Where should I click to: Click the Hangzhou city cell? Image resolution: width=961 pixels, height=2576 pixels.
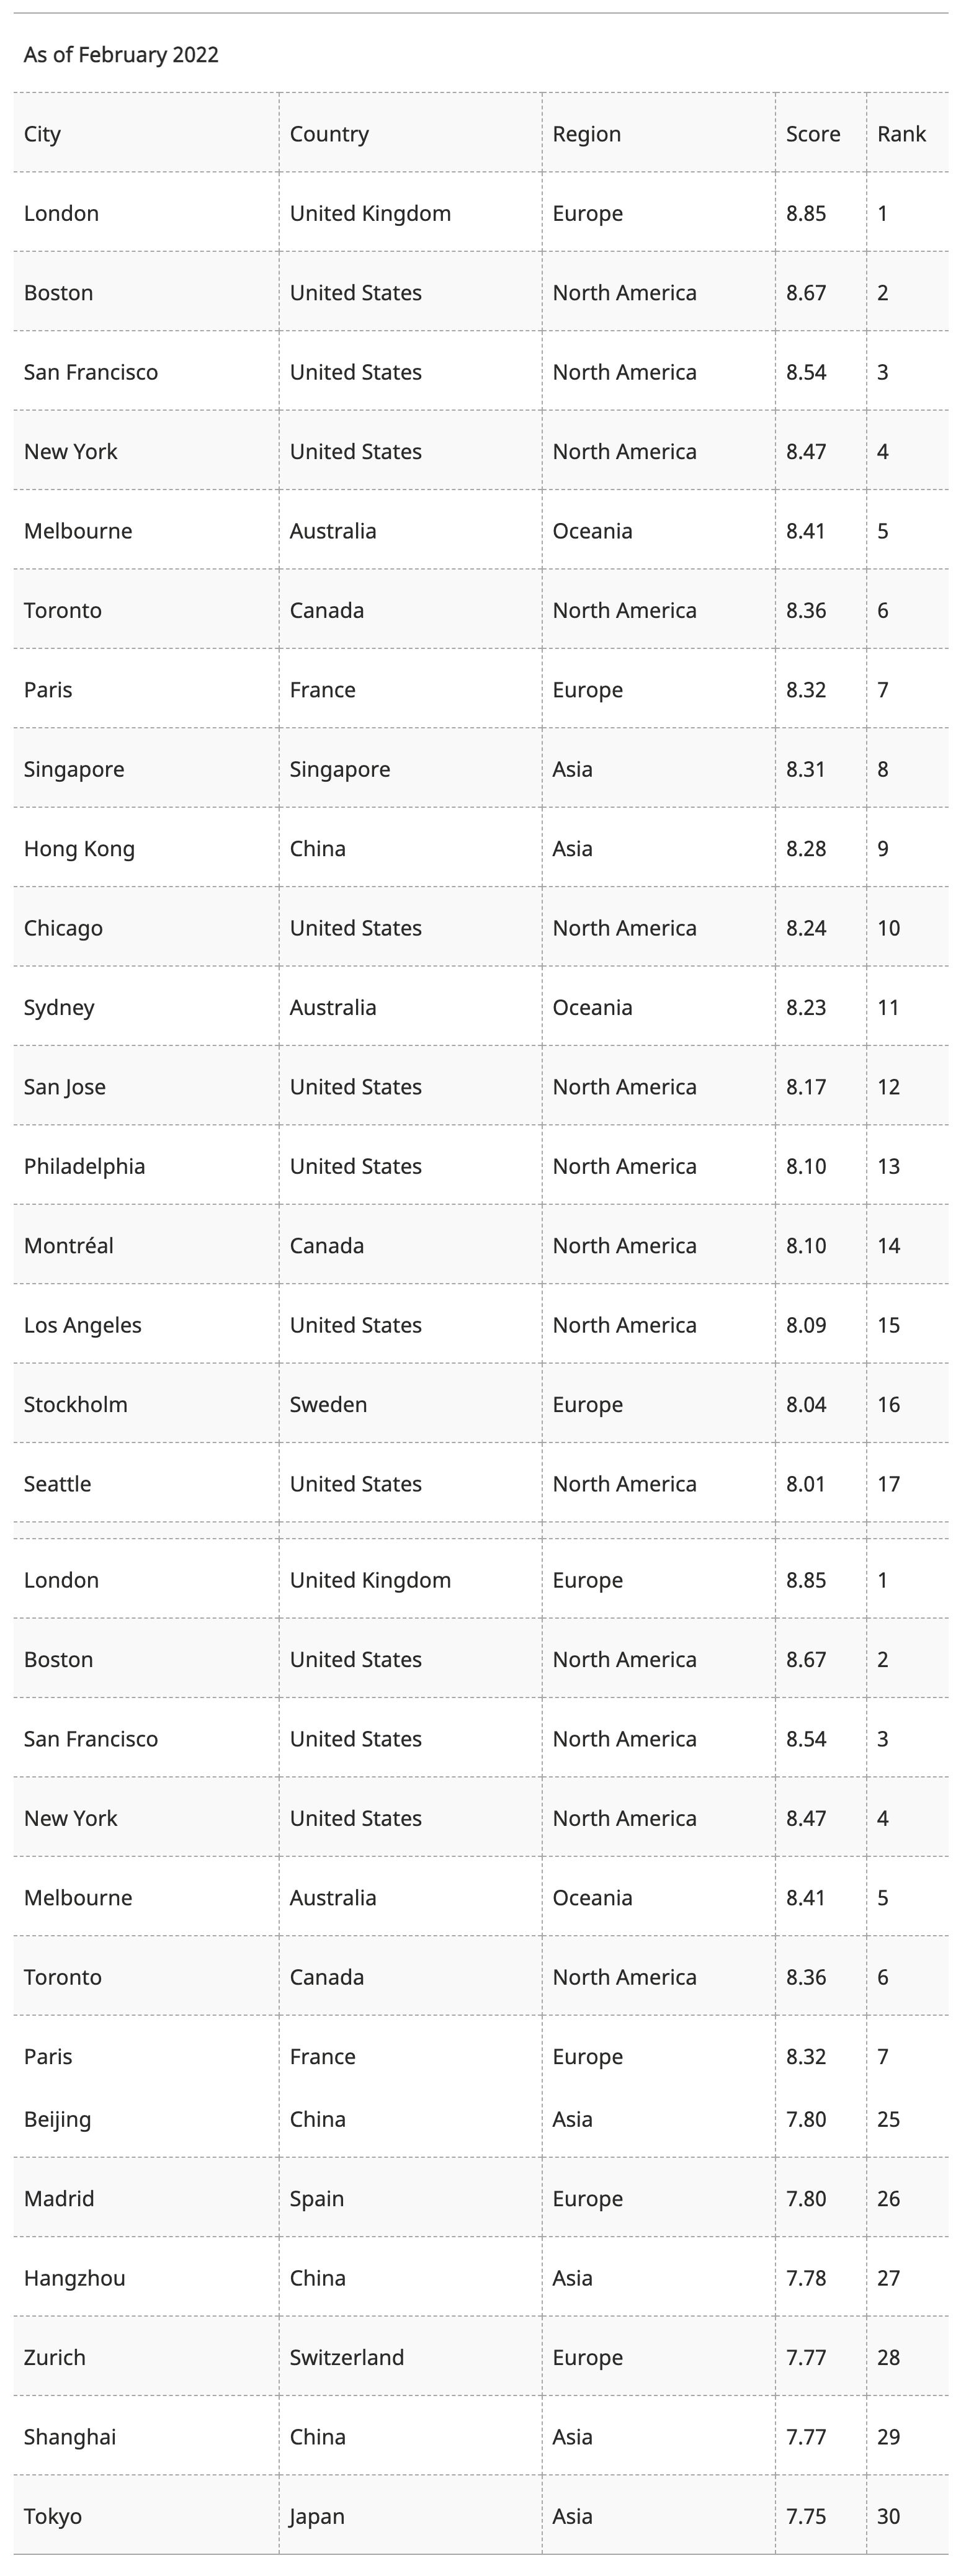(x=75, y=2277)
